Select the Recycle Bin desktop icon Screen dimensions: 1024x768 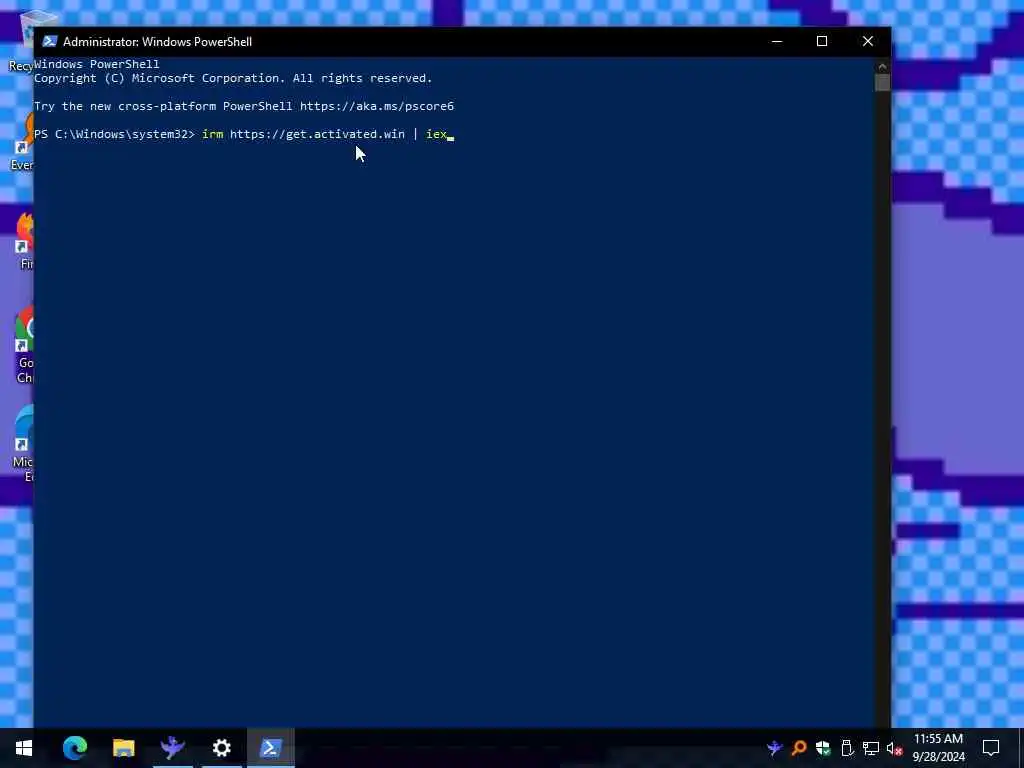pyautogui.click(x=21, y=42)
